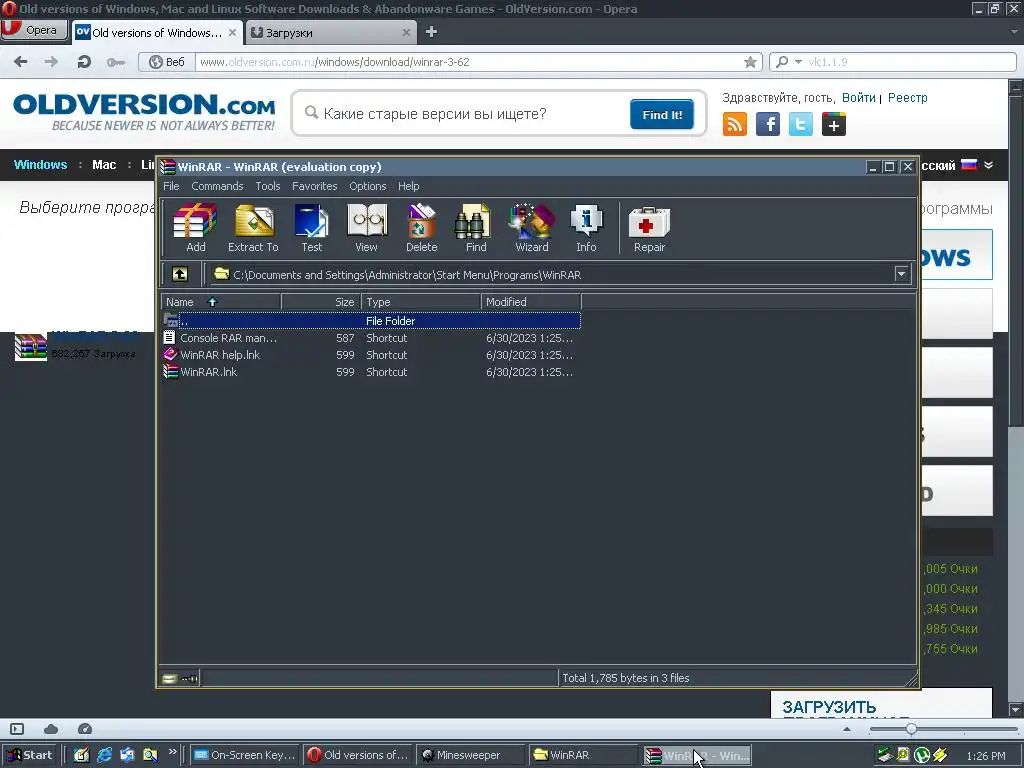Expand the language chevron next to Russian flag

coord(989,165)
